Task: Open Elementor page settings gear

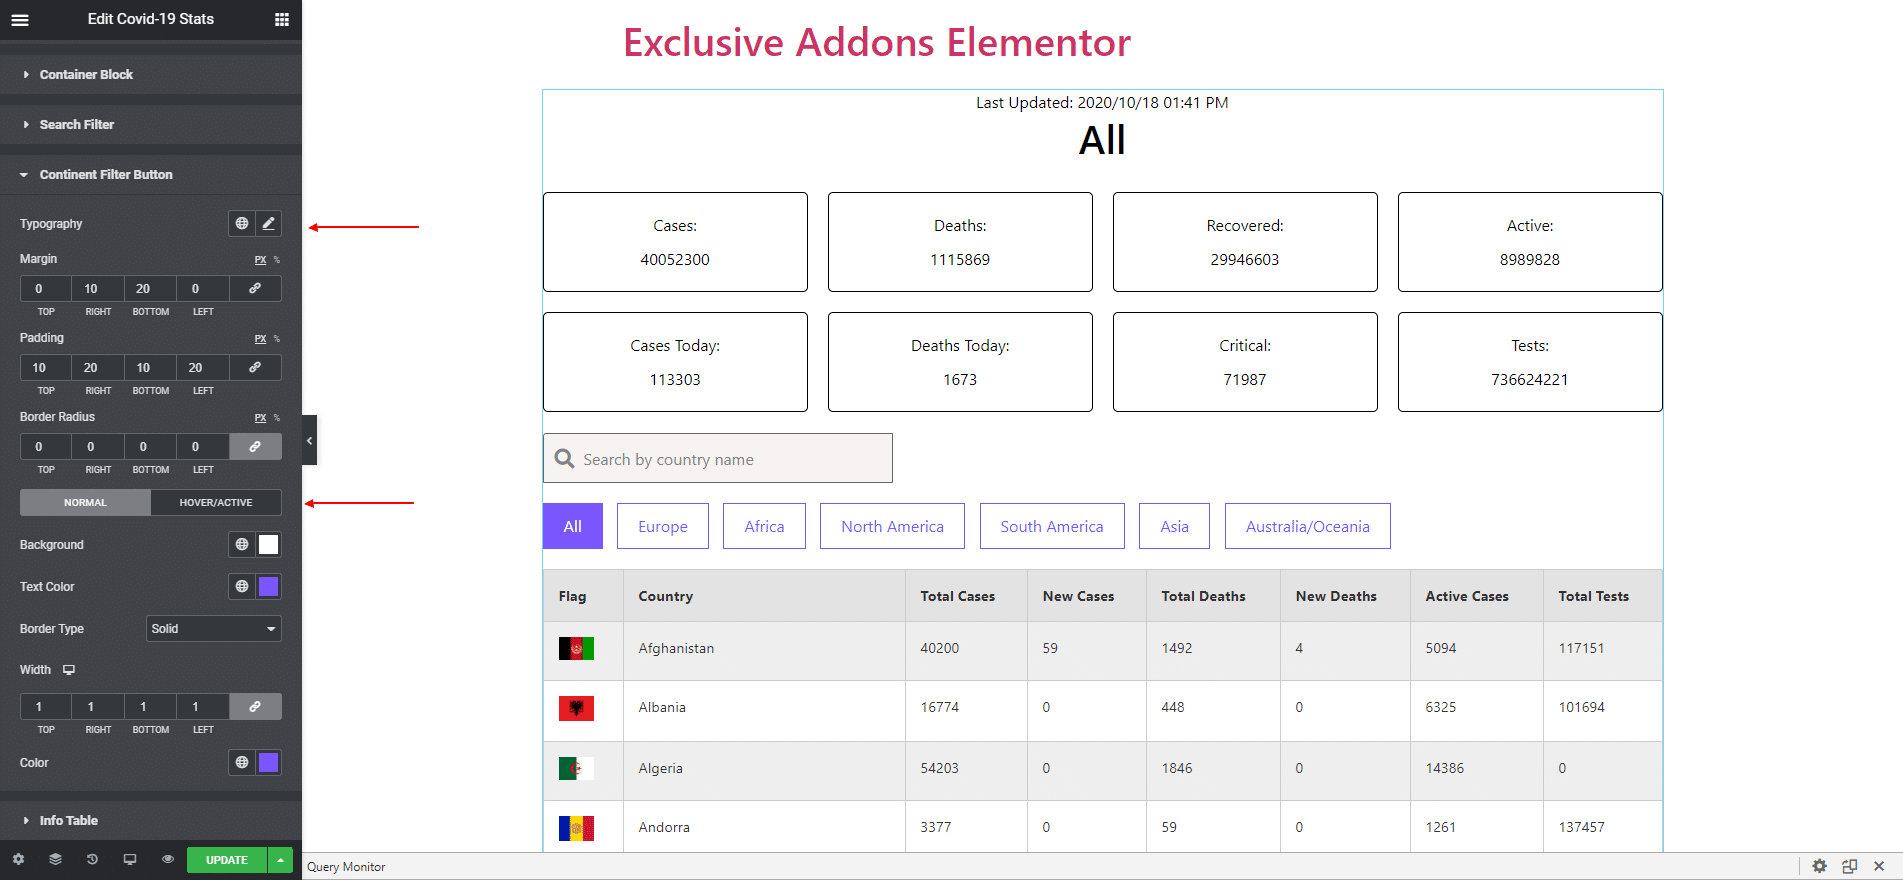Action: click(18, 859)
